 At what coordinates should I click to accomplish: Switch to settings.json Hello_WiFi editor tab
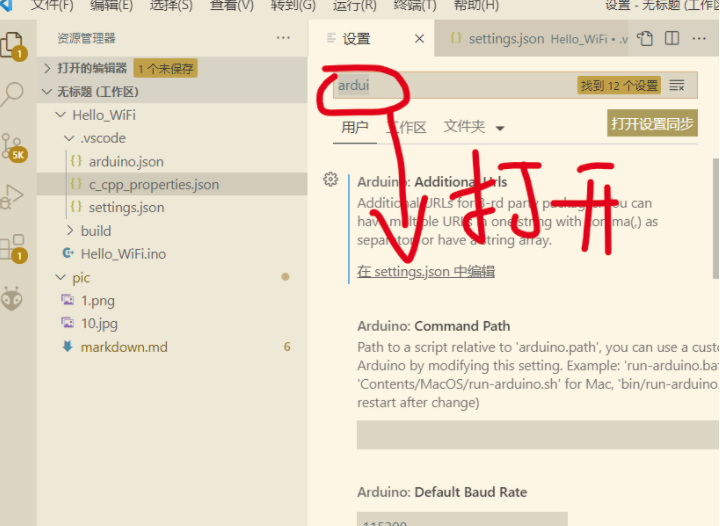tap(531, 39)
